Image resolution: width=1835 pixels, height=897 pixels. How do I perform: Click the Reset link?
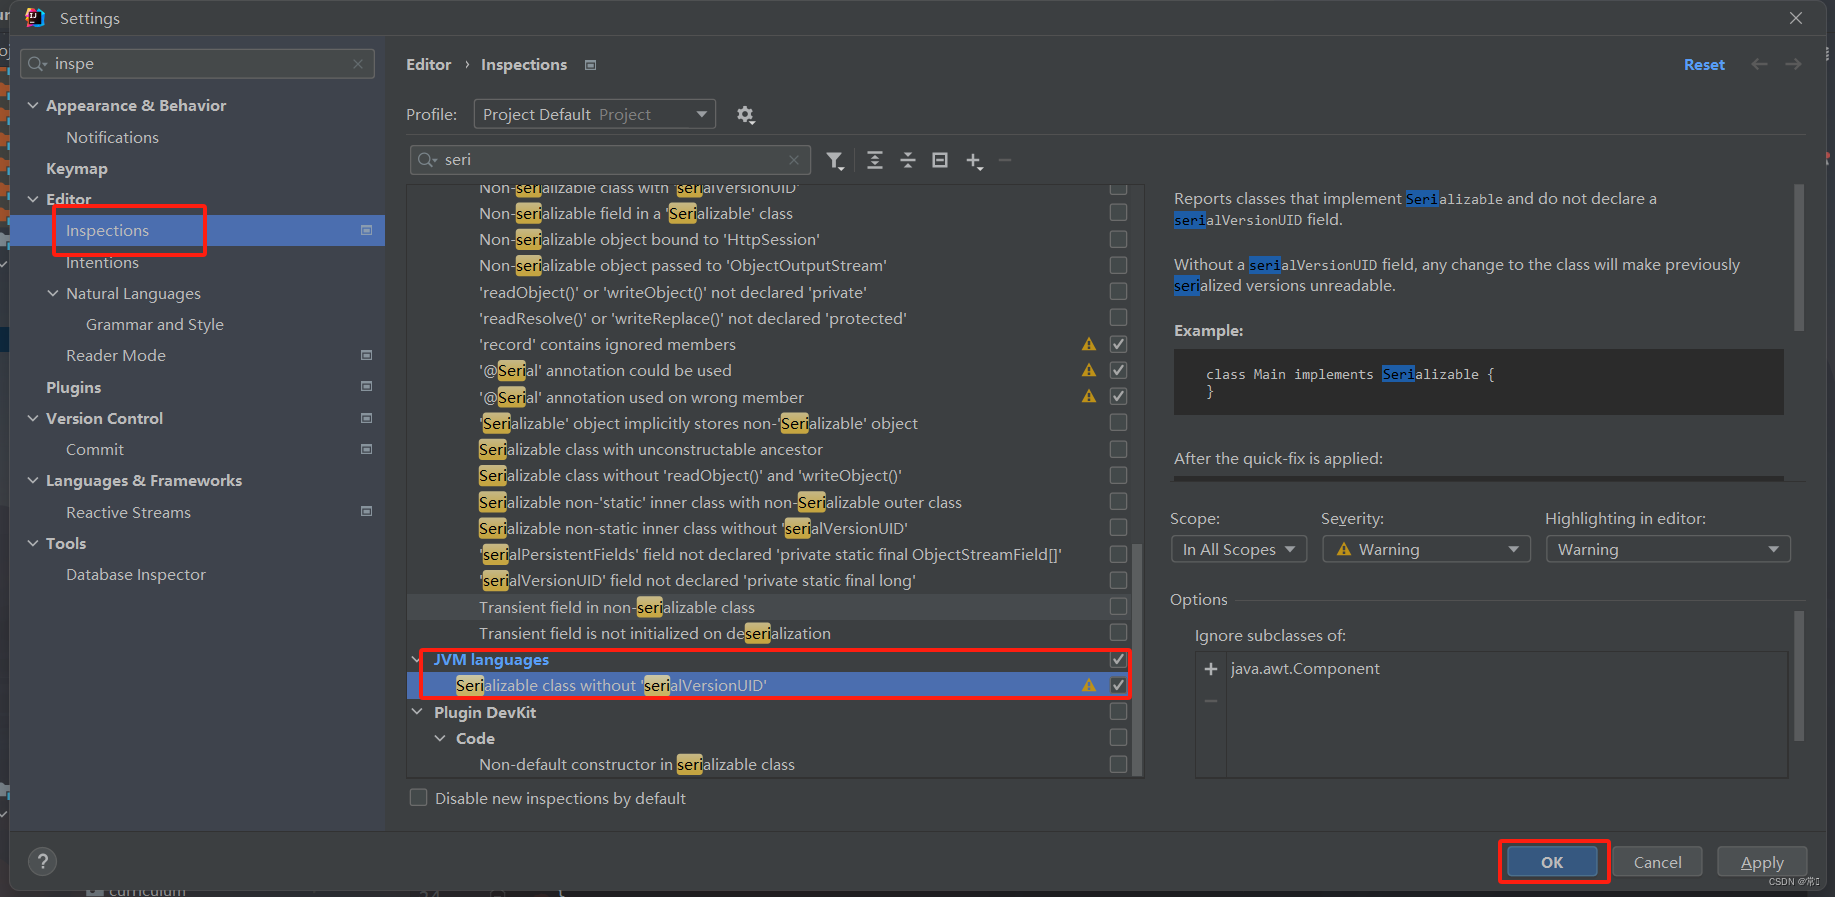pyautogui.click(x=1704, y=64)
